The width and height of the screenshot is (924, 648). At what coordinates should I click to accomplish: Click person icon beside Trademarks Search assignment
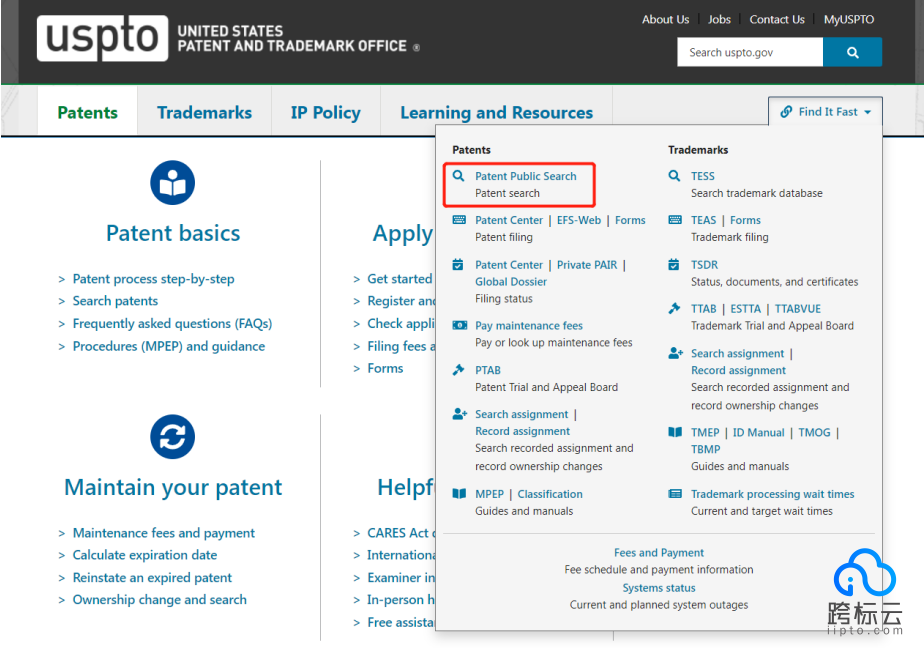coord(675,353)
